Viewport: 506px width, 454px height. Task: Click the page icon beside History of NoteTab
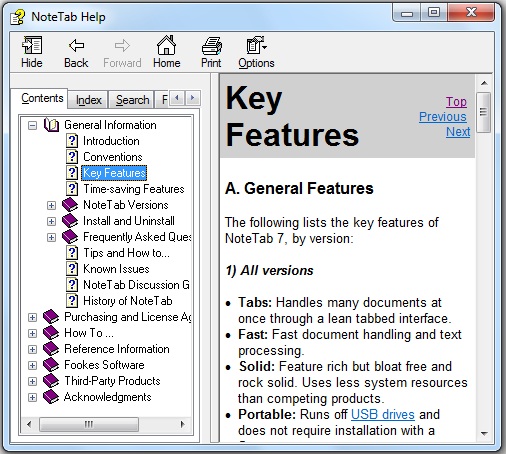click(72, 301)
